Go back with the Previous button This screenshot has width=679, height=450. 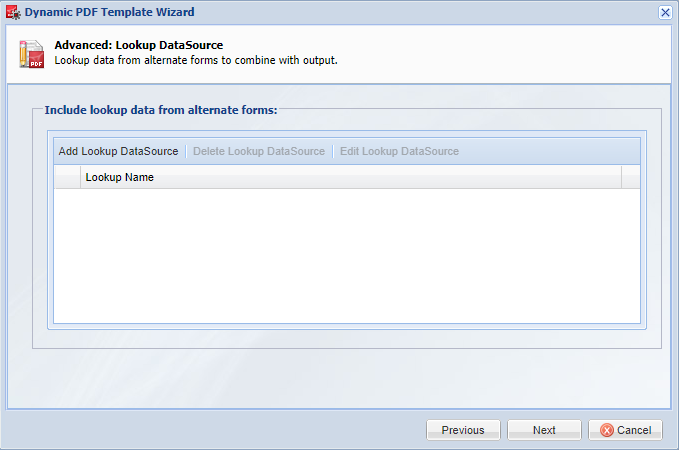[463, 430]
